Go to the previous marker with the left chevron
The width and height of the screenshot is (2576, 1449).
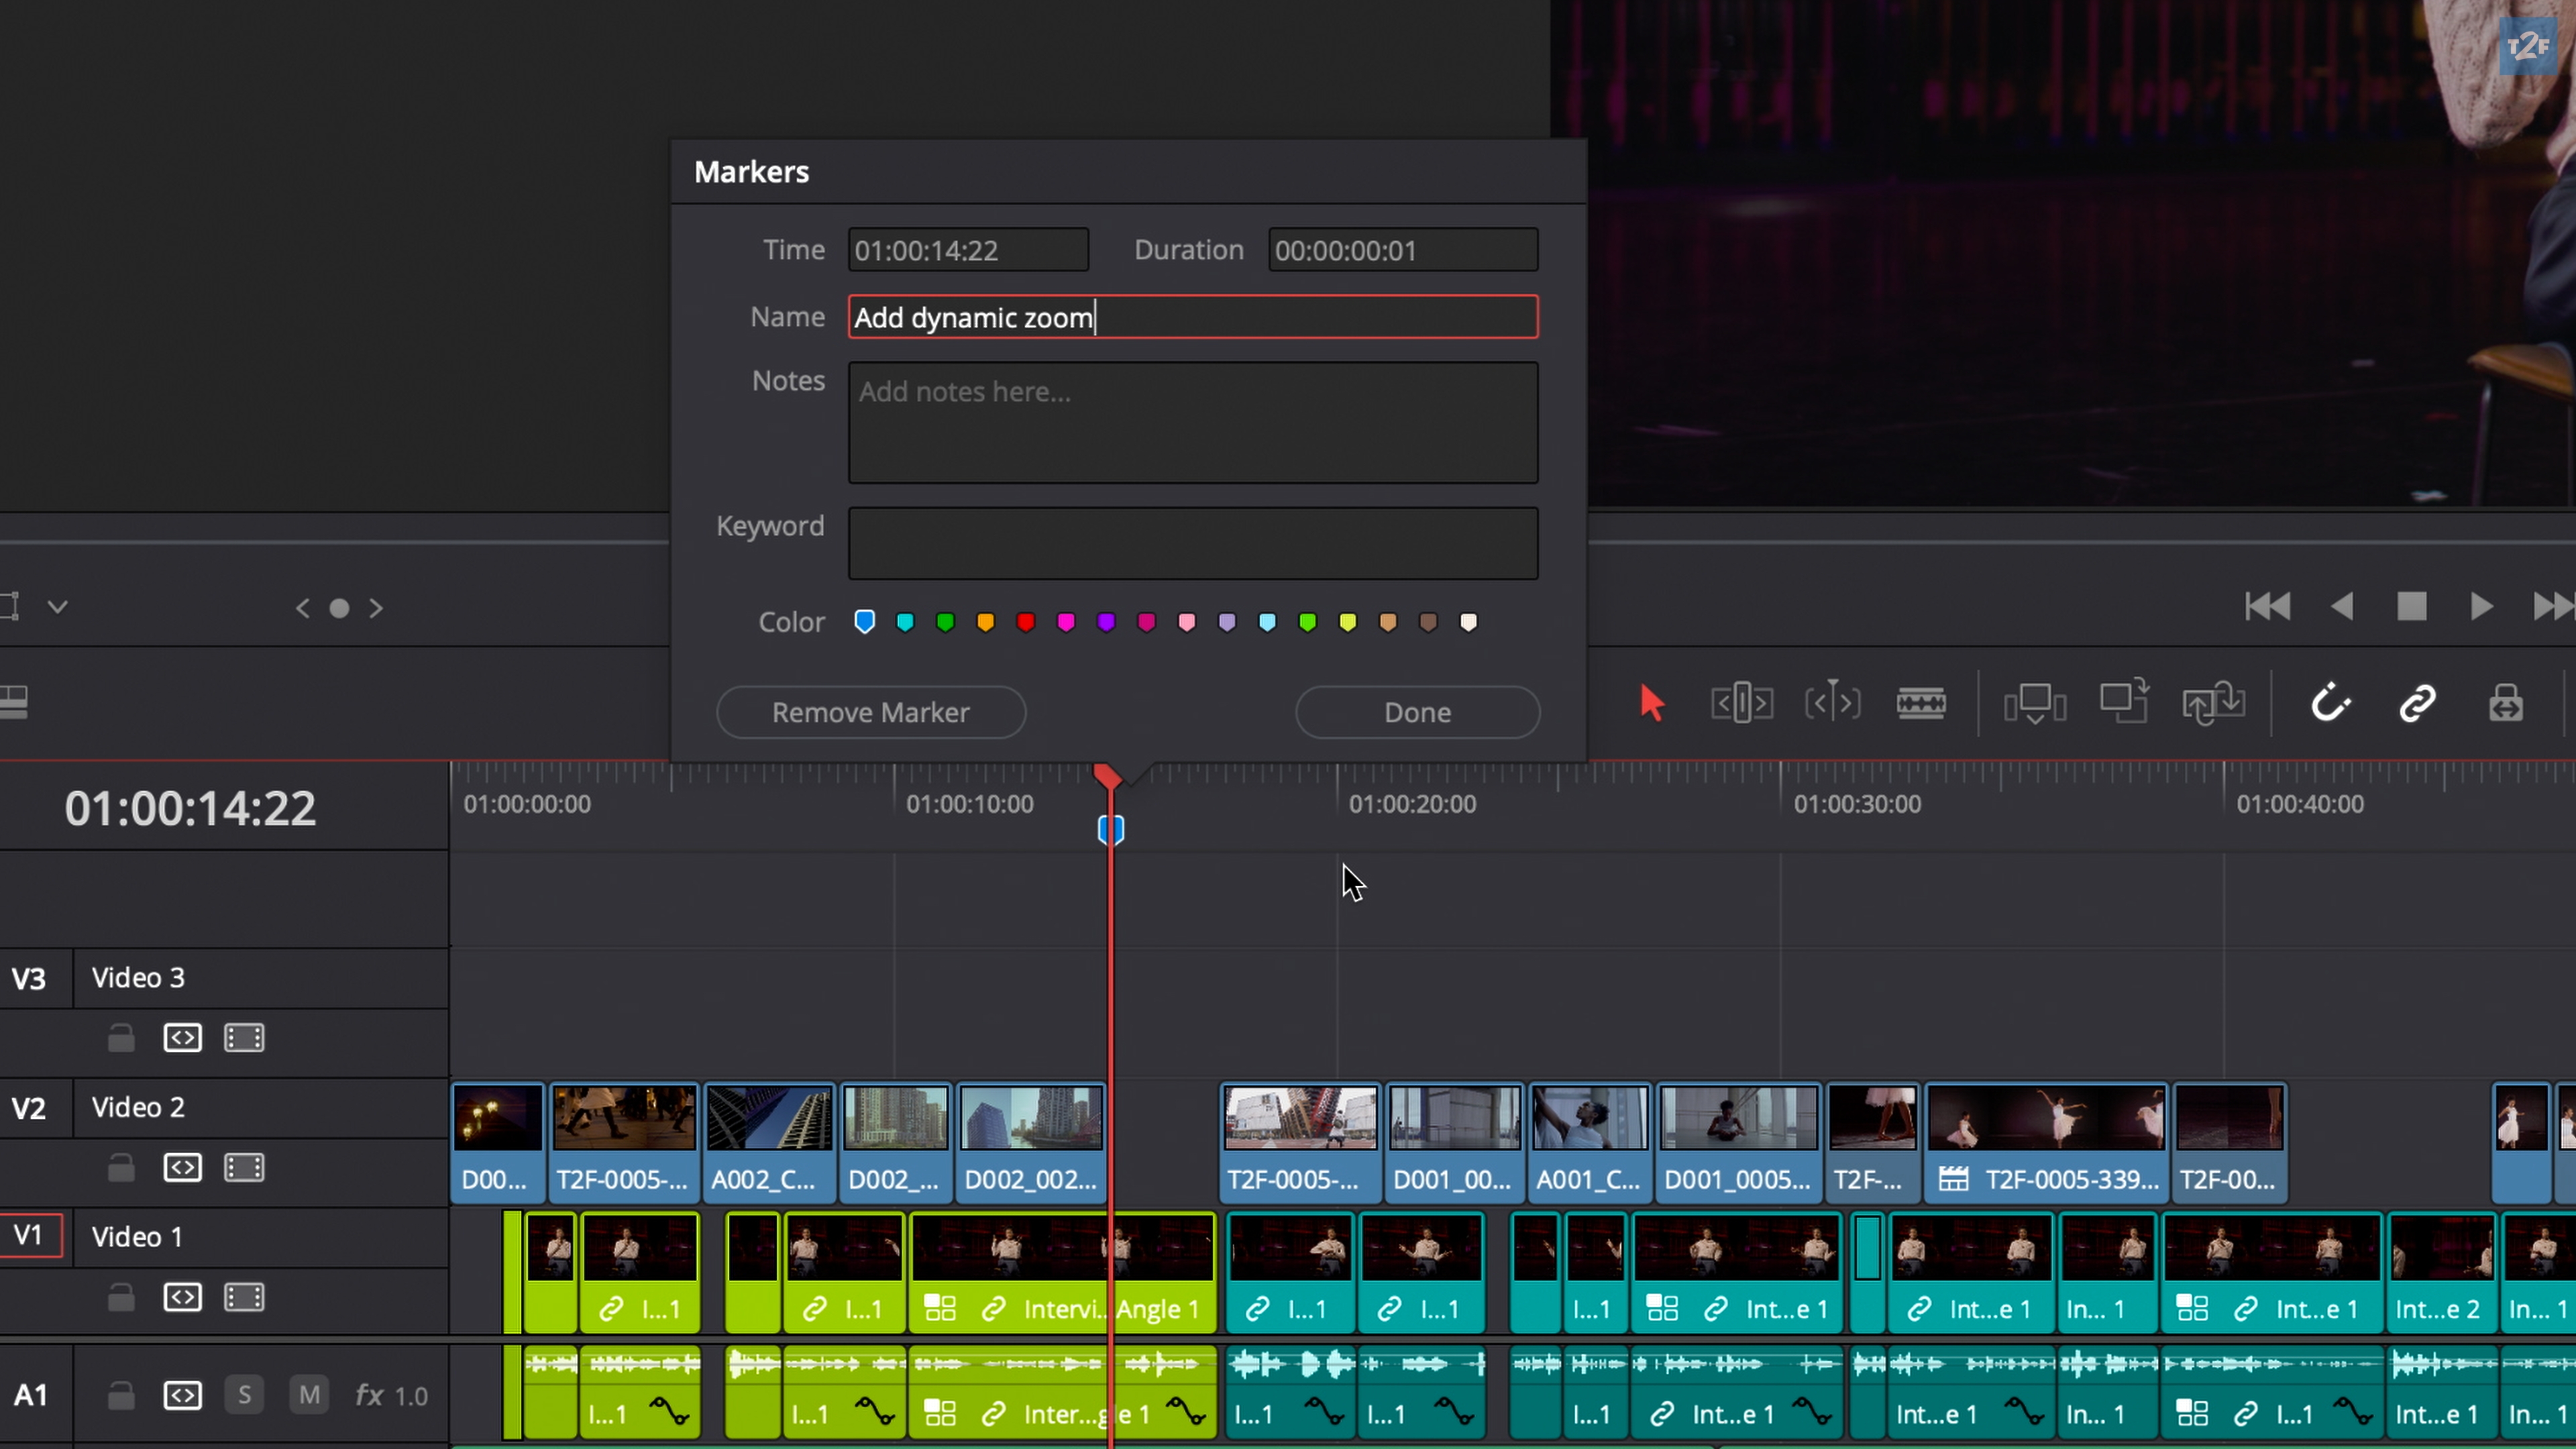coord(302,608)
